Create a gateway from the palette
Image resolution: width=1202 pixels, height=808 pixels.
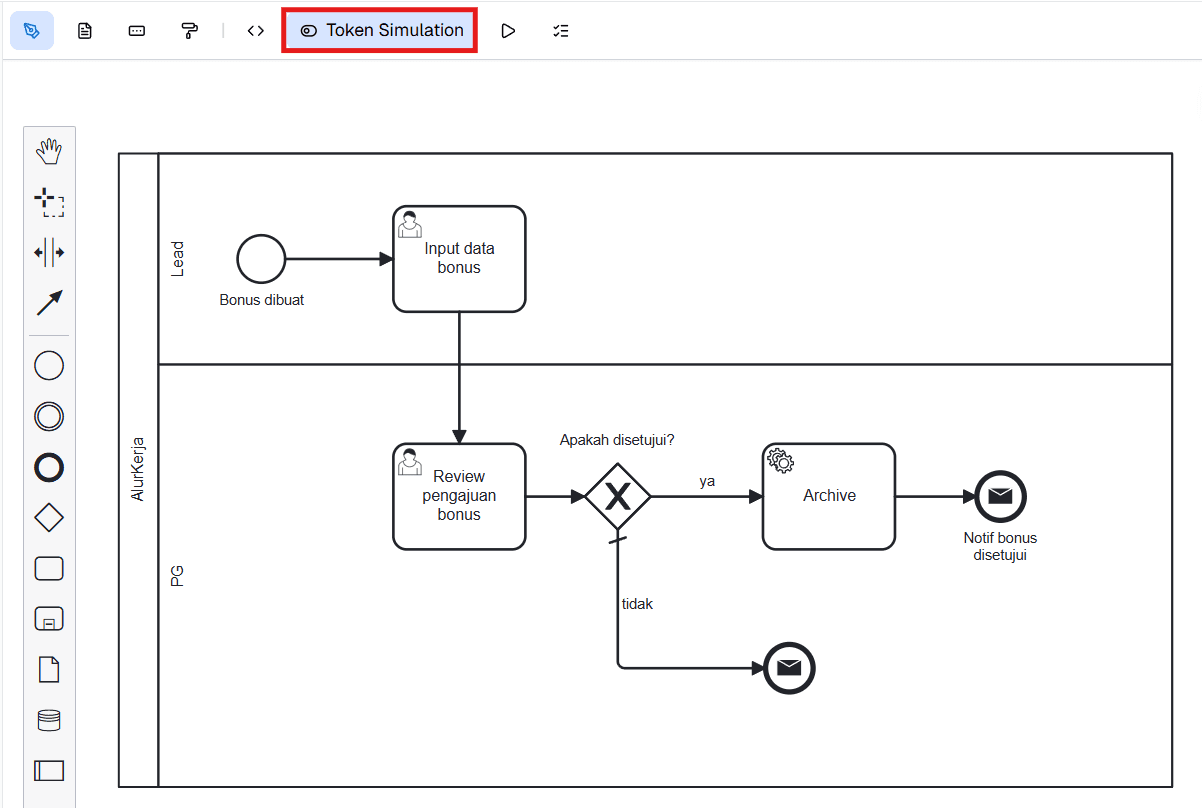[x=49, y=517]
